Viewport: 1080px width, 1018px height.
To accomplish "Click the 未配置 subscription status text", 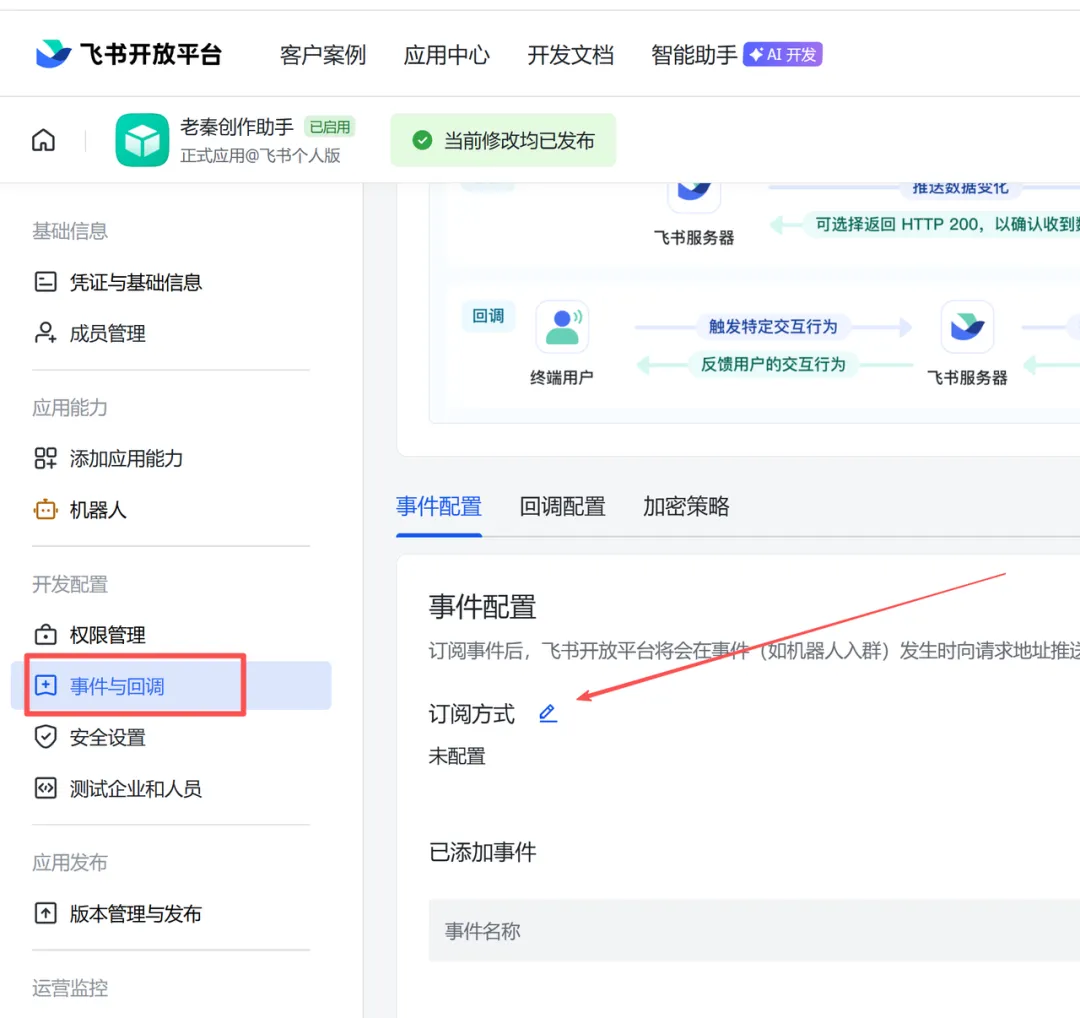I will (x=457, y=756).
